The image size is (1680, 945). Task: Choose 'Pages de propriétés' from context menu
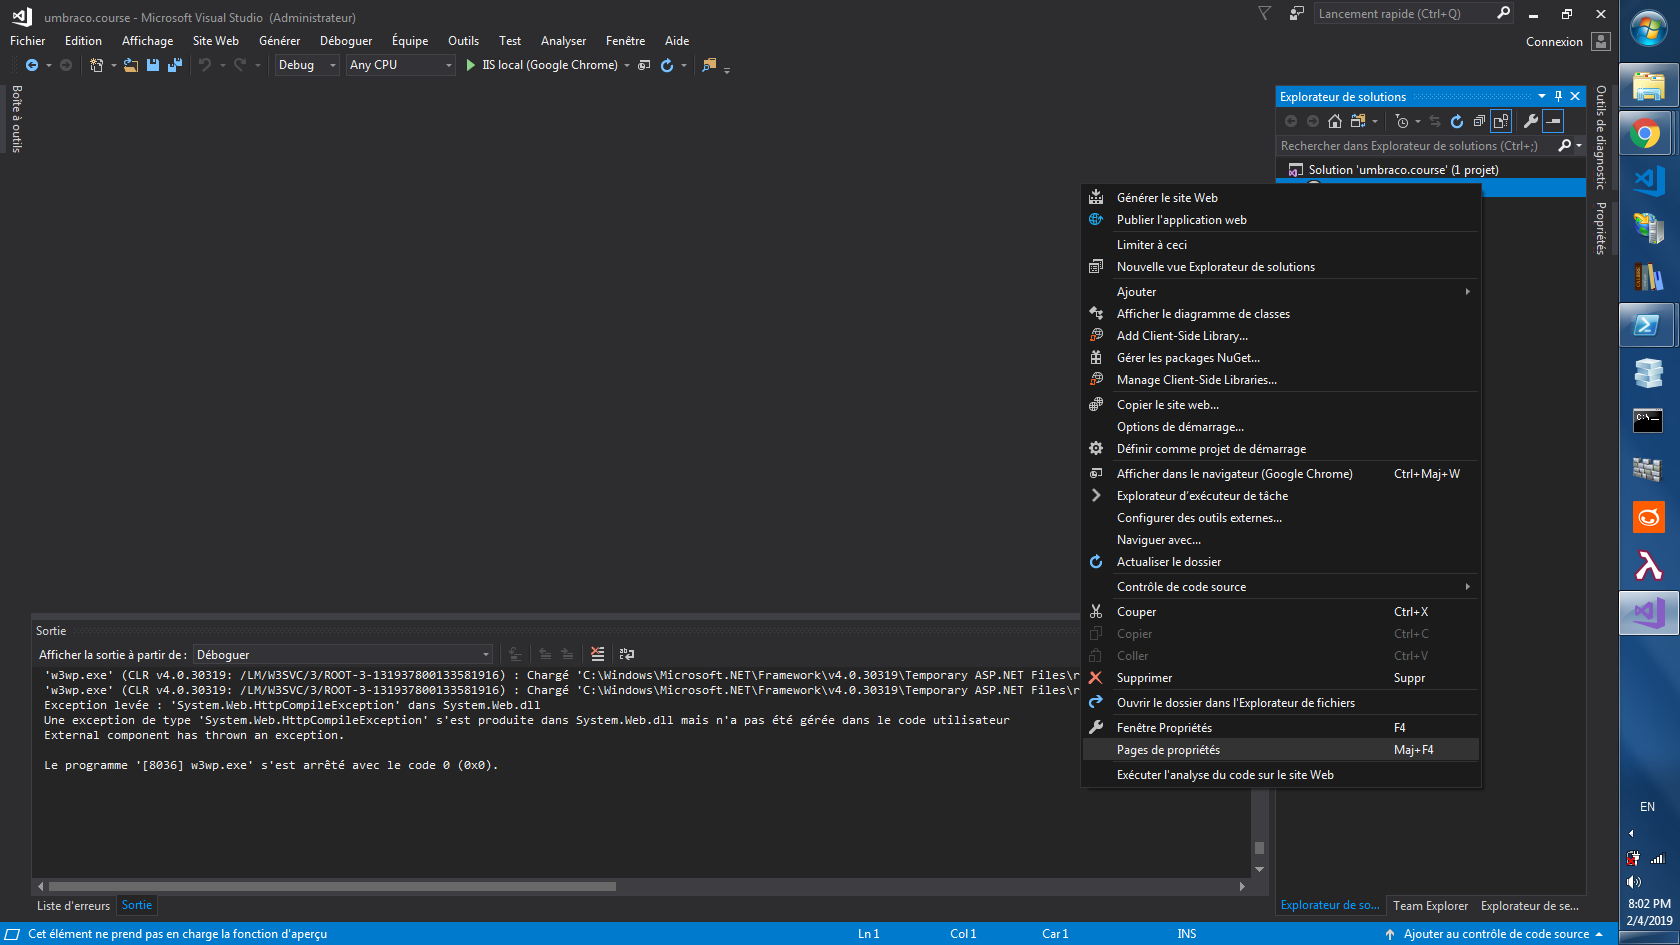1168,750
